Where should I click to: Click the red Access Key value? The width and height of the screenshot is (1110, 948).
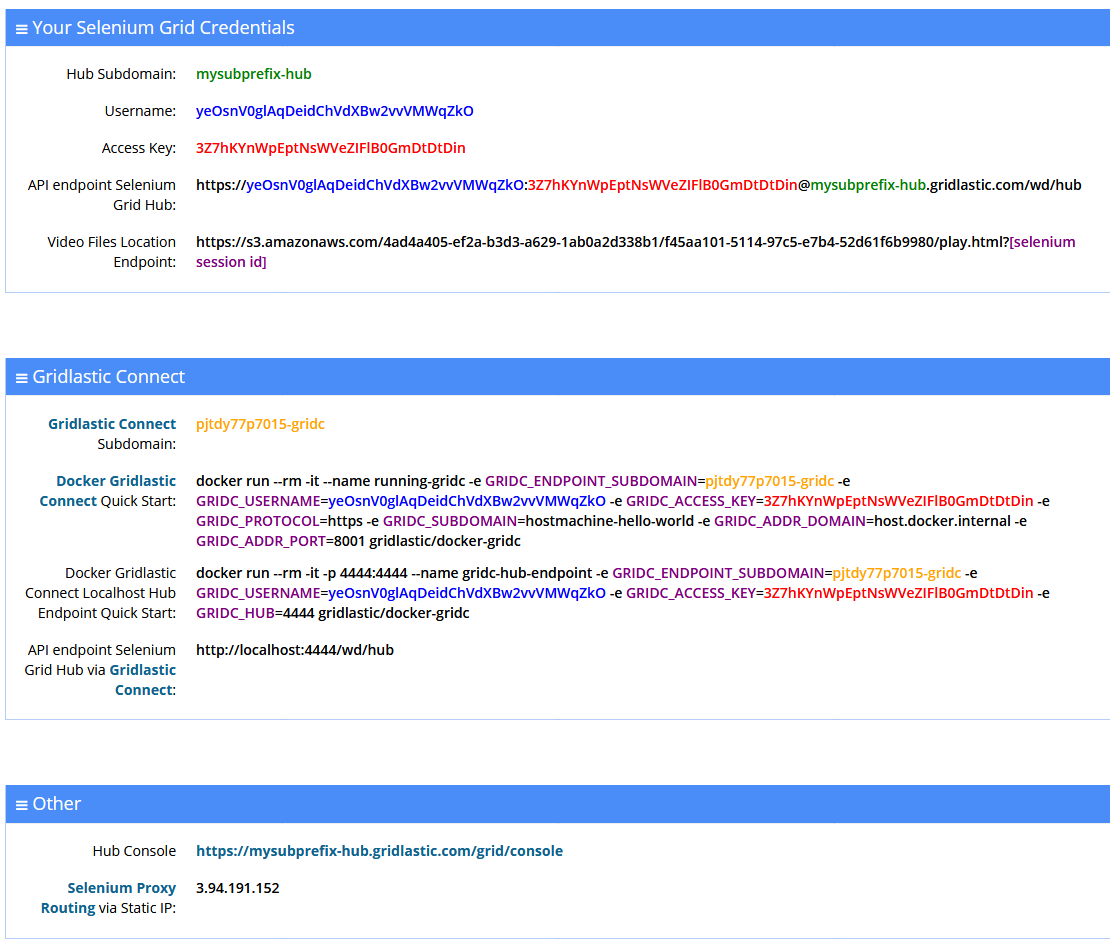(330, 148)
